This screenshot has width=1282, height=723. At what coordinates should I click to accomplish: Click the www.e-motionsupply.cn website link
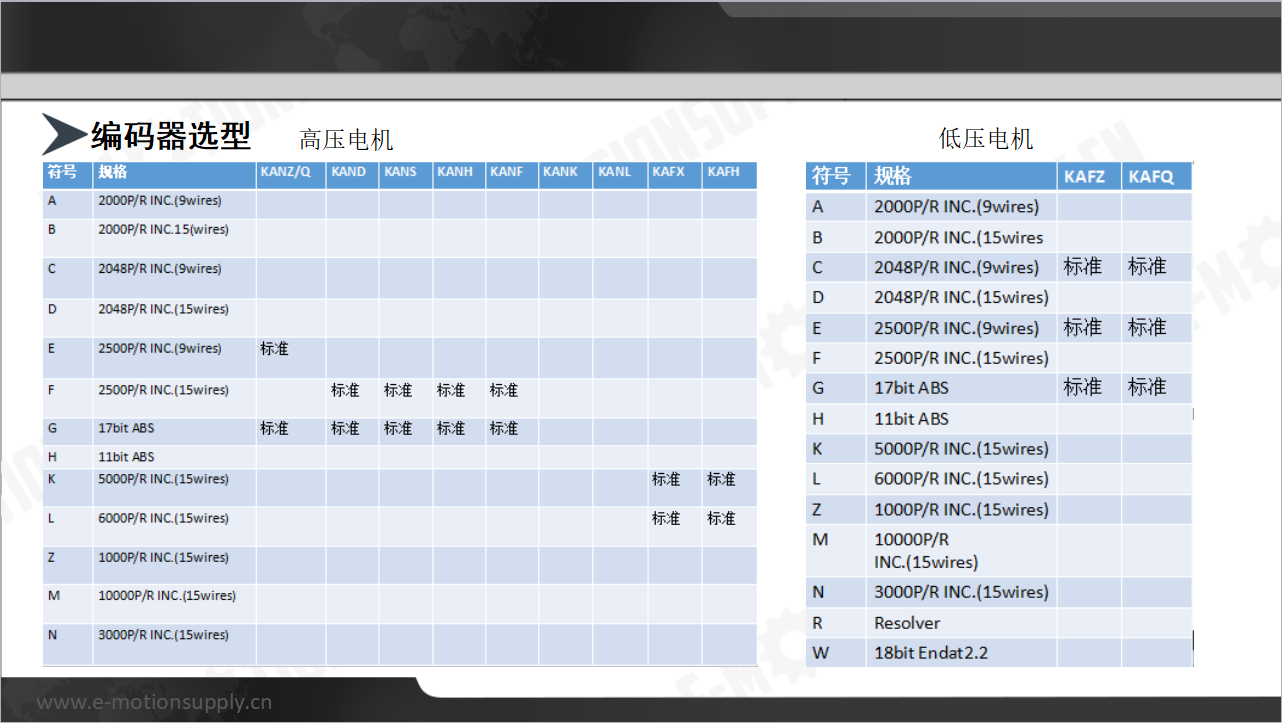[154, 702]
